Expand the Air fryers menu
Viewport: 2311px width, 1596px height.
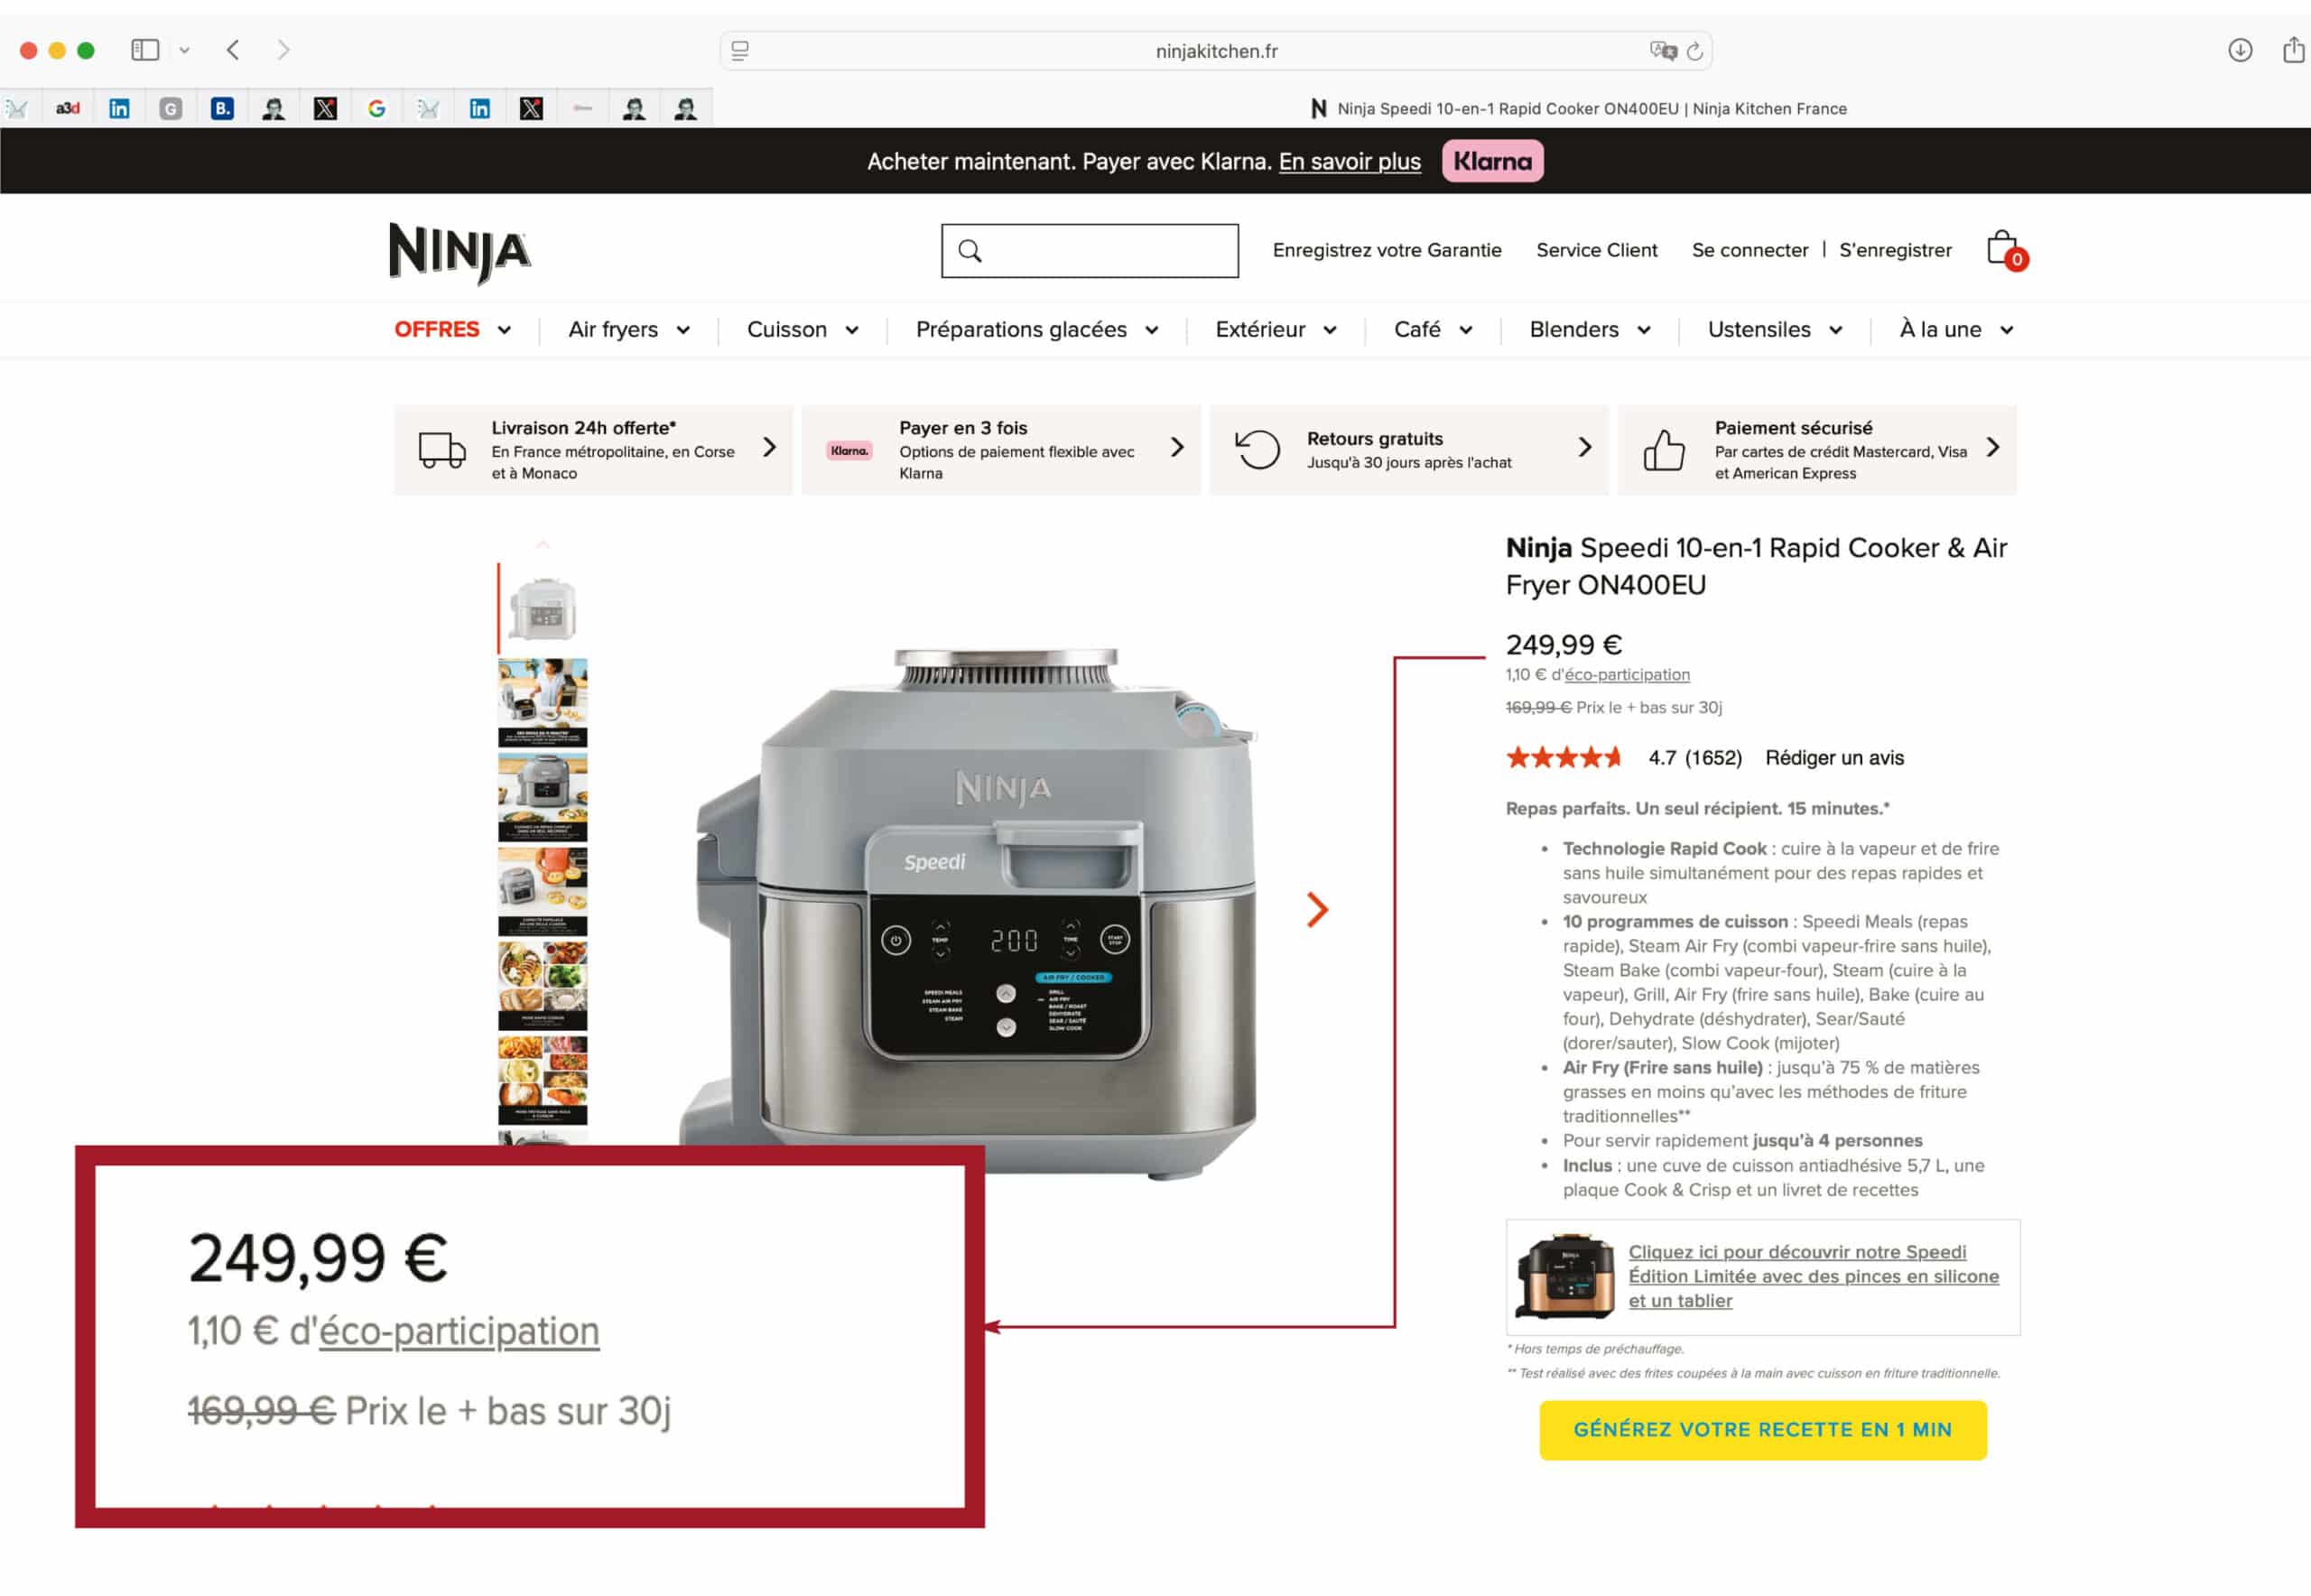629,330
